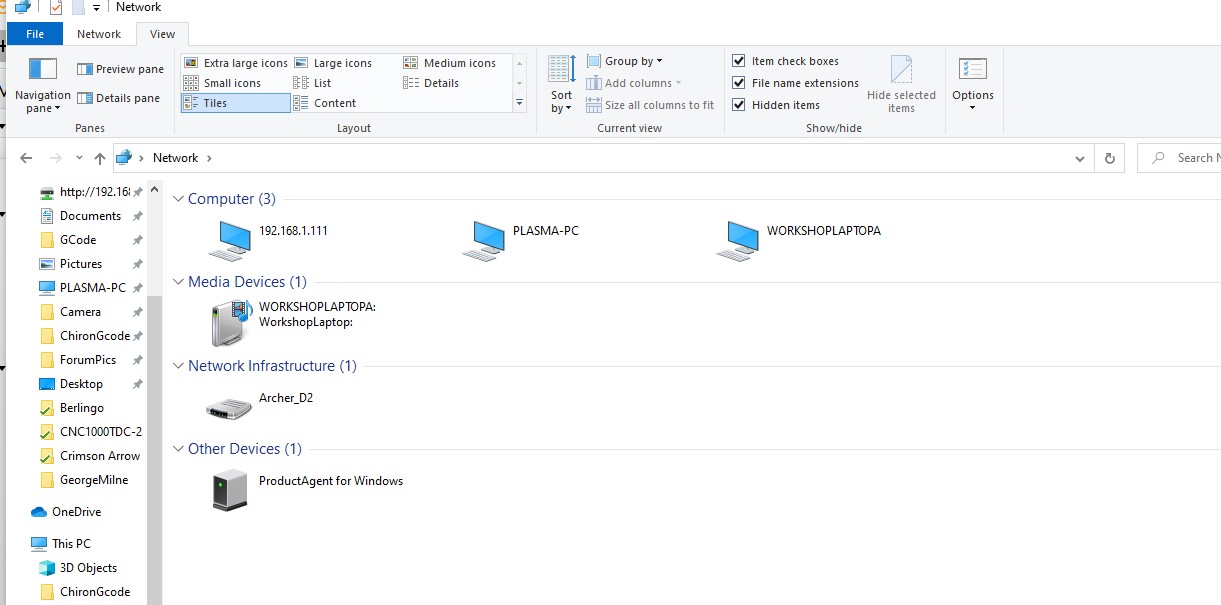Select Large icons layout
The height and width of the screenshot is (605, 1221).
(333, 63)
